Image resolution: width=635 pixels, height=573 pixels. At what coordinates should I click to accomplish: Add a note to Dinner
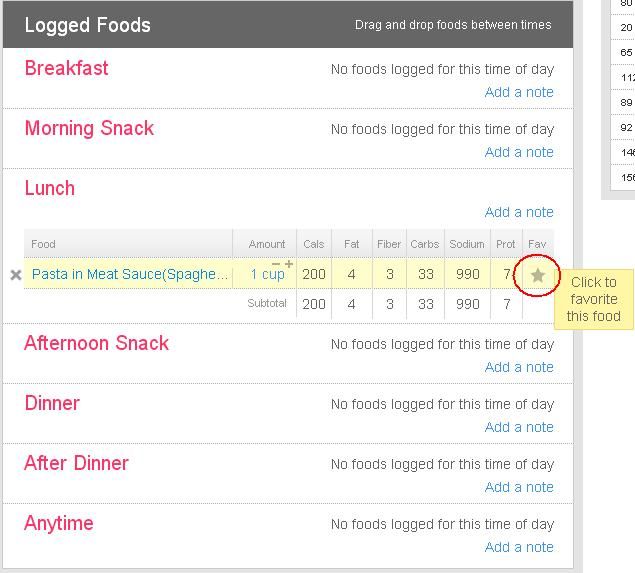tap(519, 427)
